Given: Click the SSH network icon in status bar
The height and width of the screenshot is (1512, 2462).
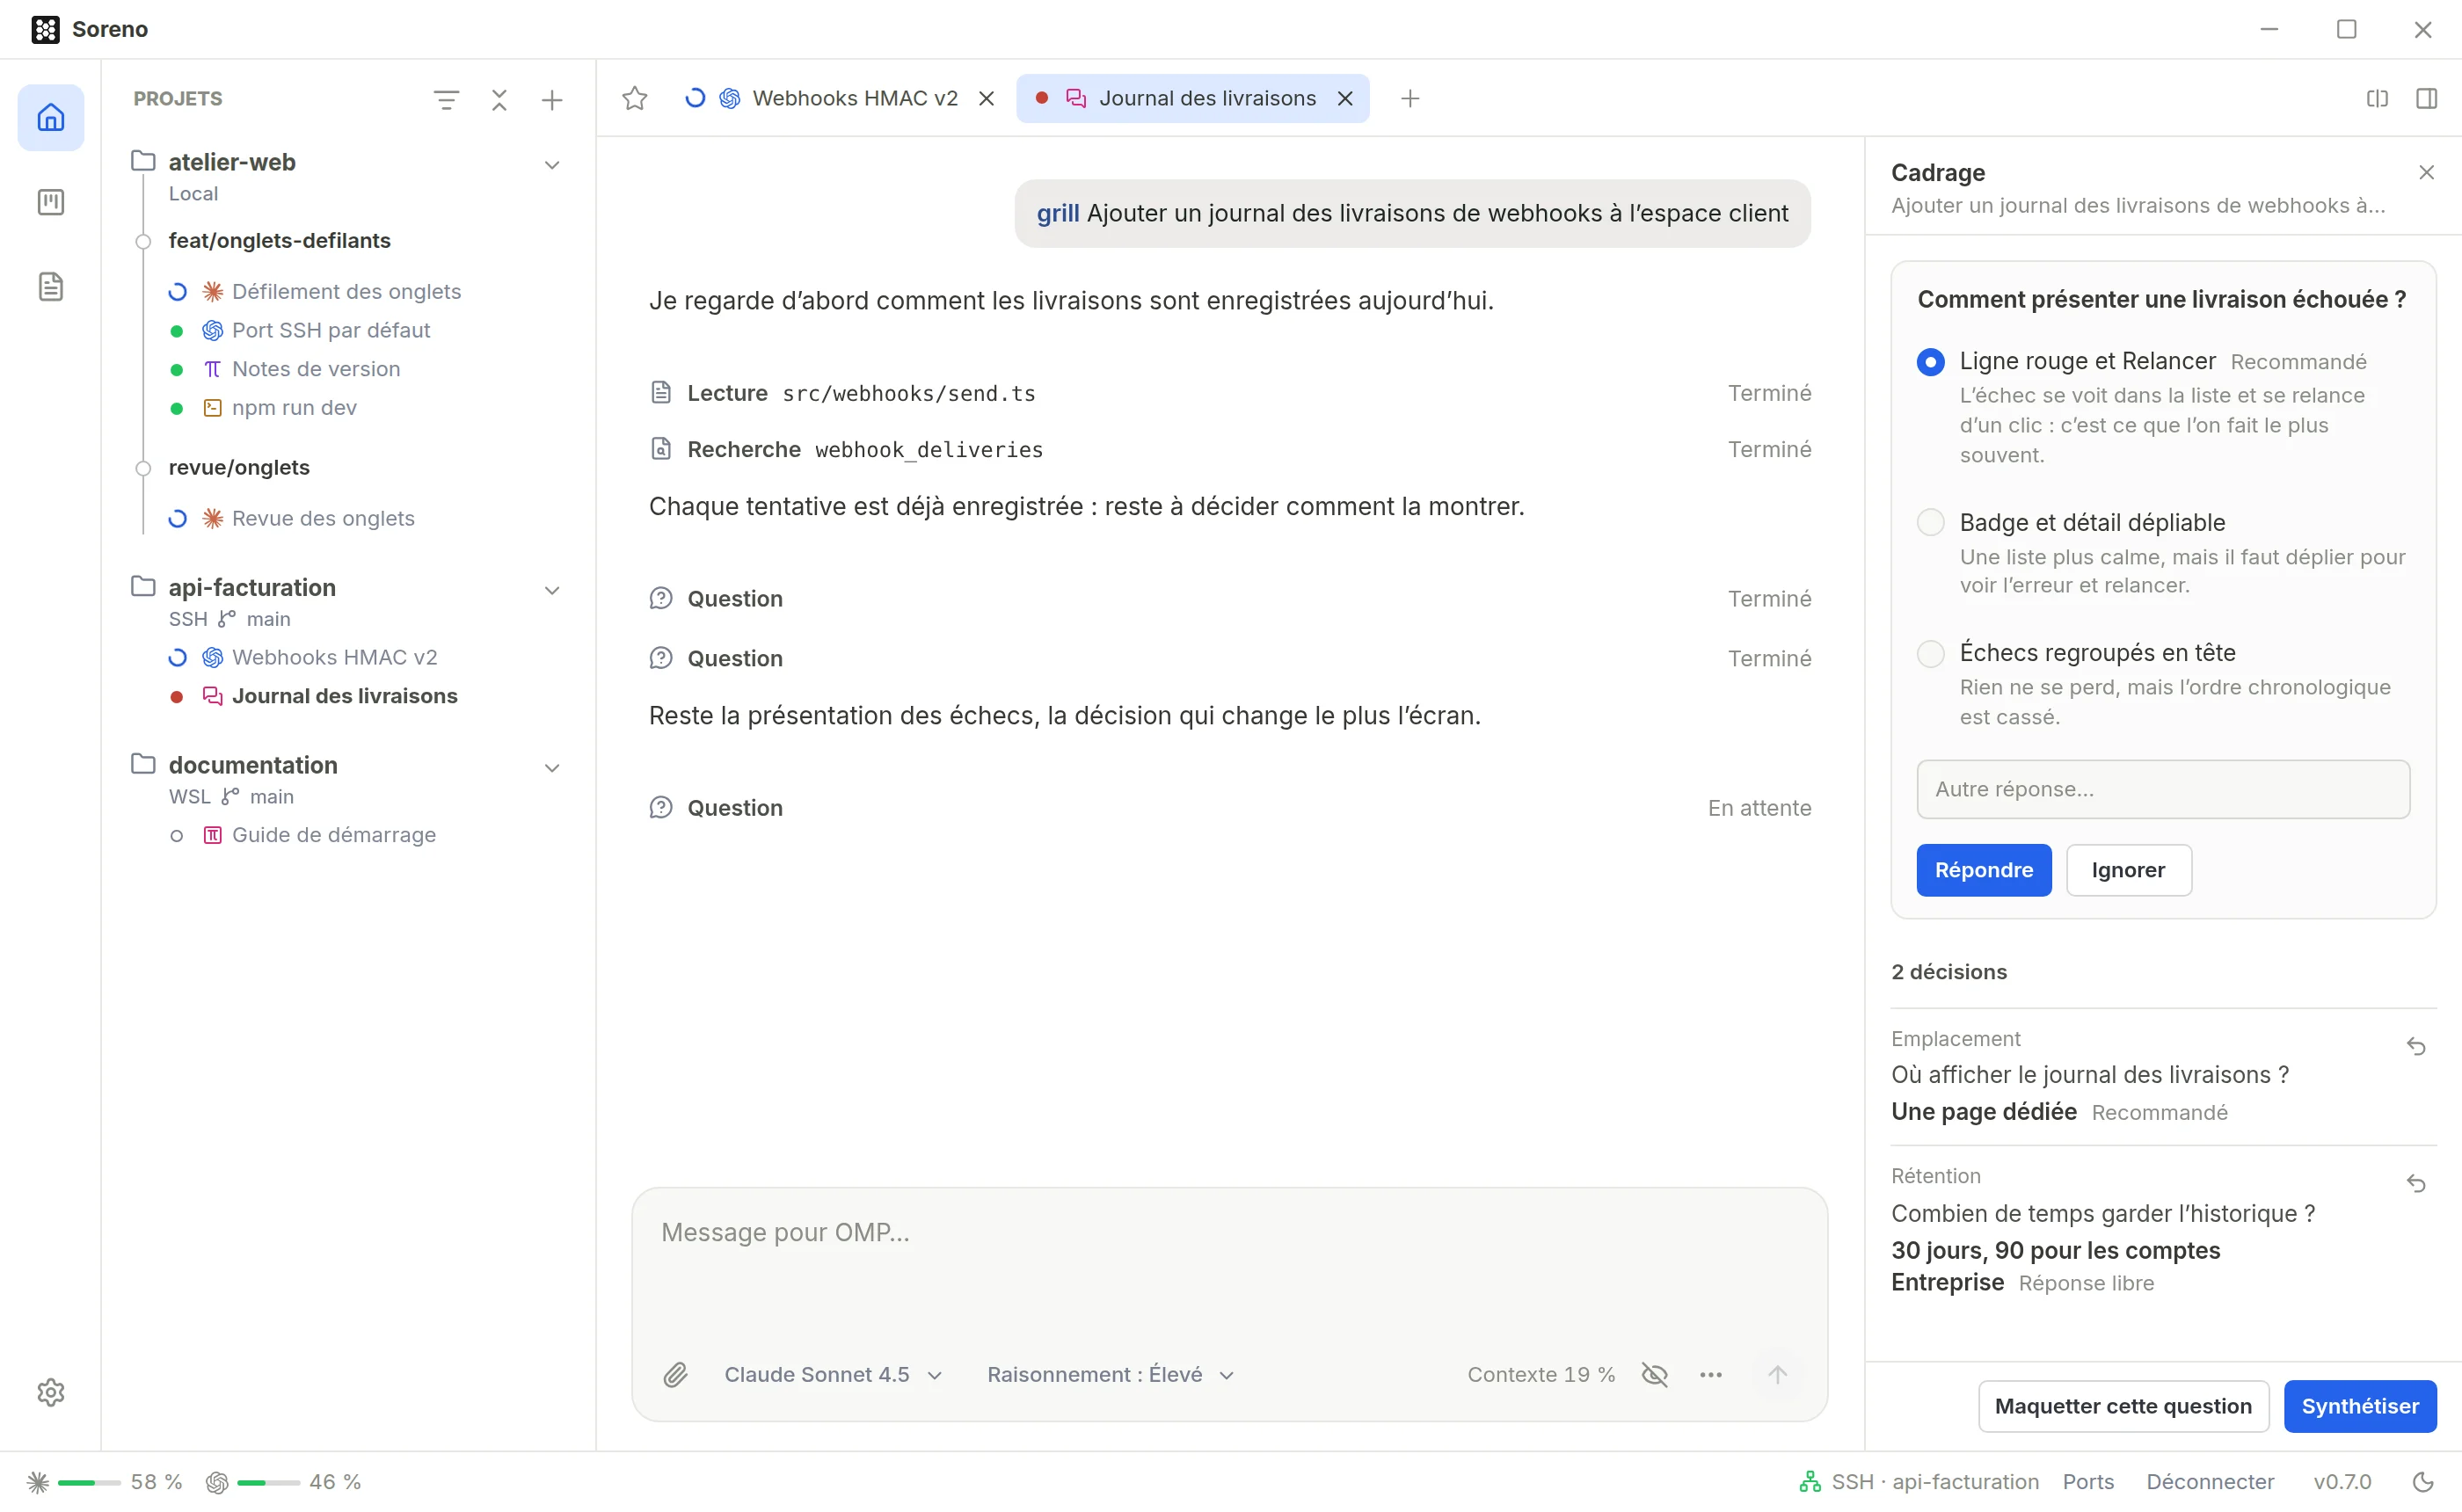Looking at the screenshot, I should (x=1809, y=1482).
